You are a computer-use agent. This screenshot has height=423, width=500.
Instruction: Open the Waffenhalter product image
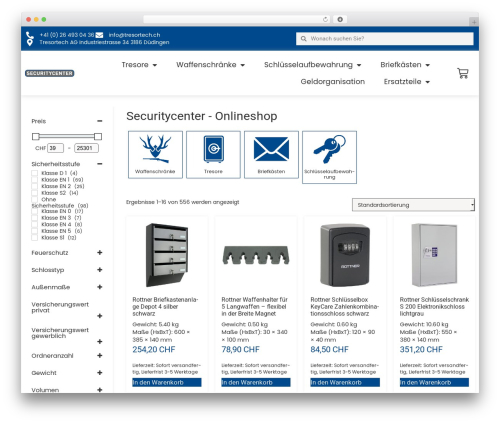256,255
